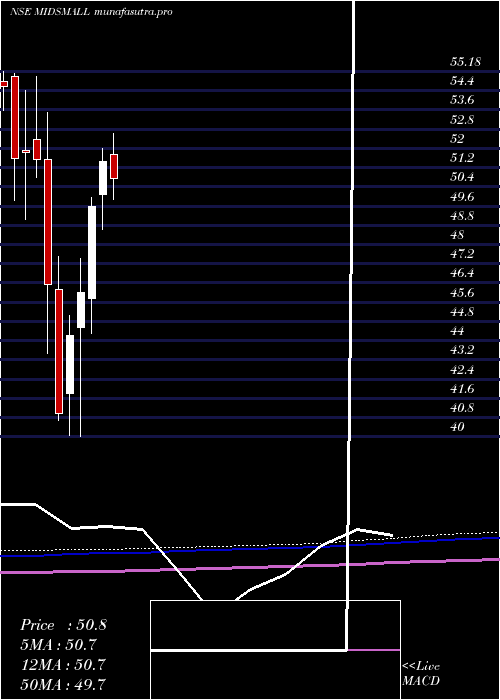Click the 44.8 price axis label
This screenshot has height=700, width=500.
pos(462,312)
